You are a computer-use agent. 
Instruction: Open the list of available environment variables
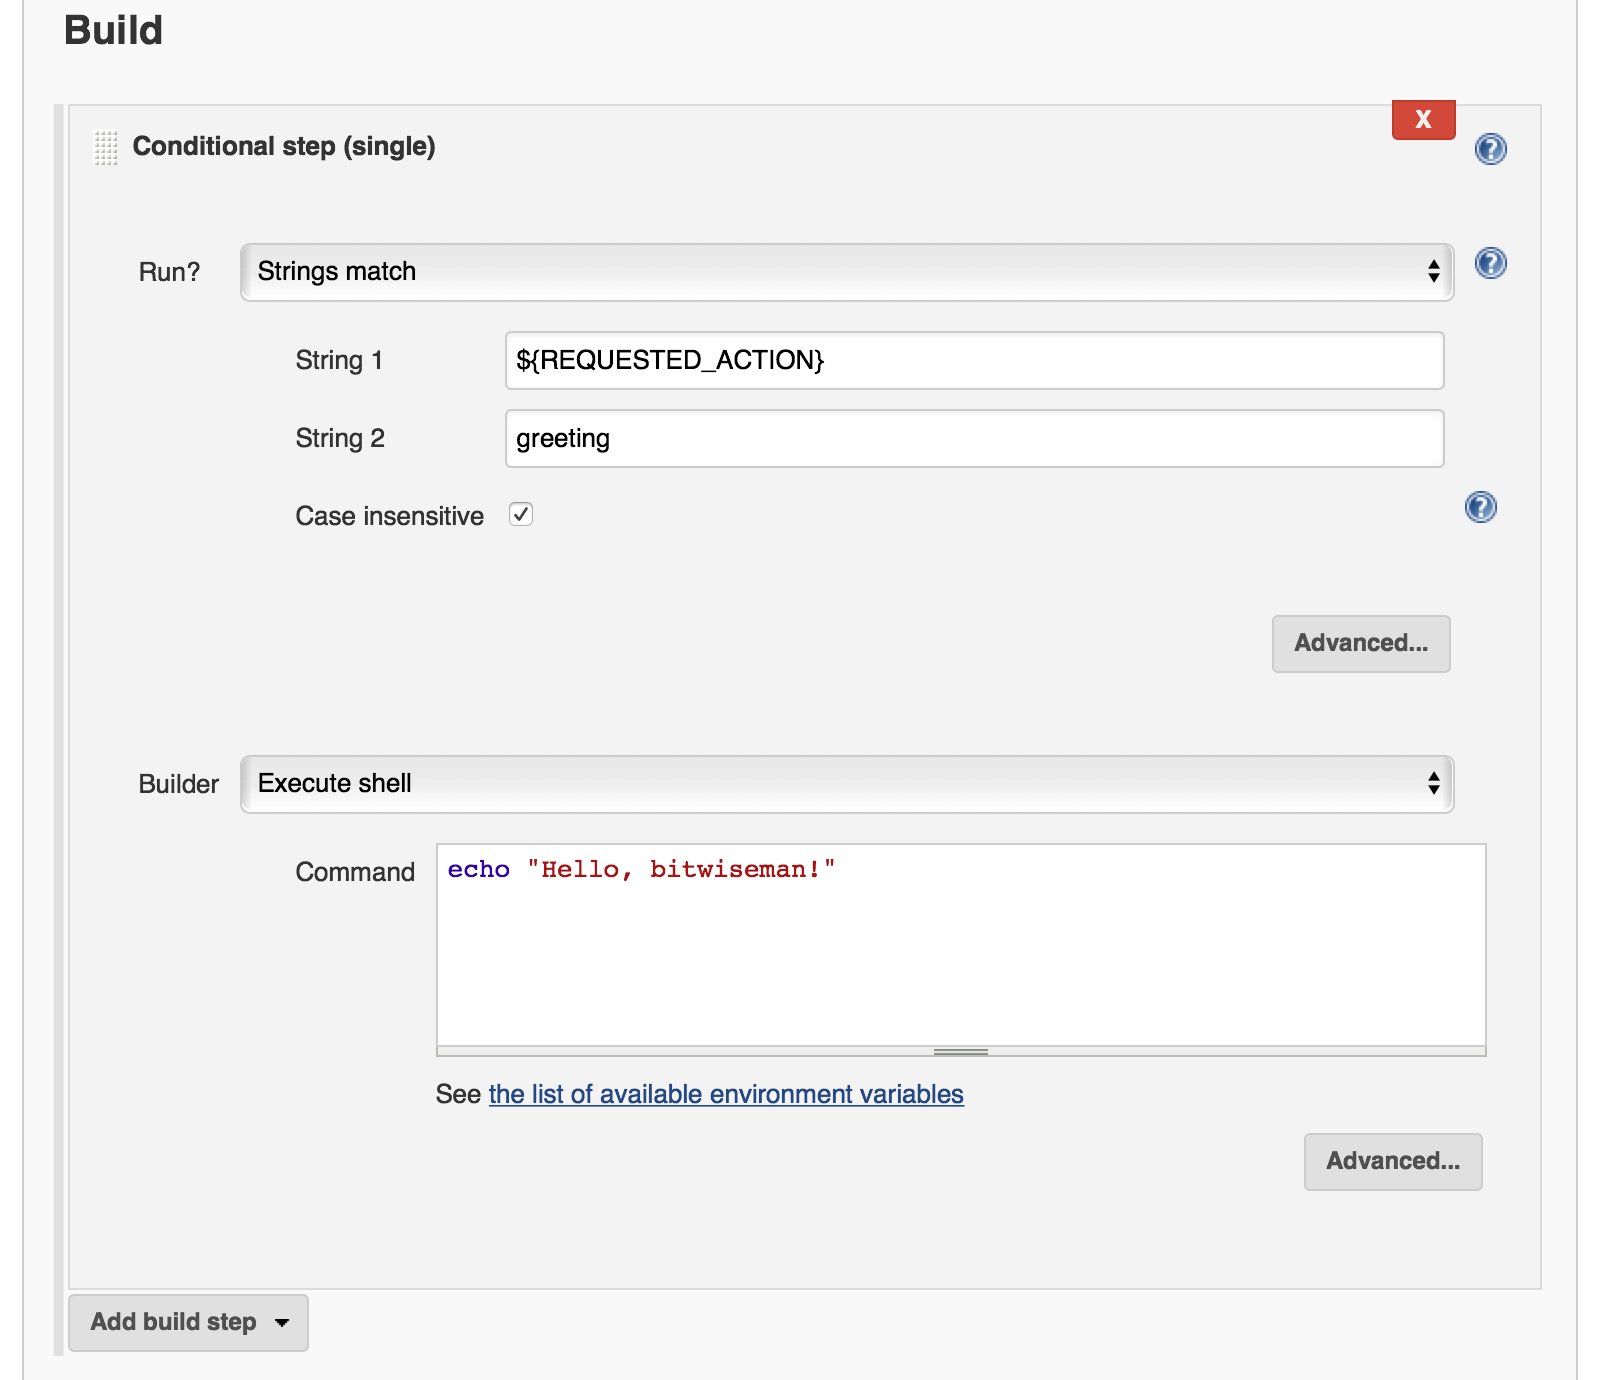[725, 1095]
